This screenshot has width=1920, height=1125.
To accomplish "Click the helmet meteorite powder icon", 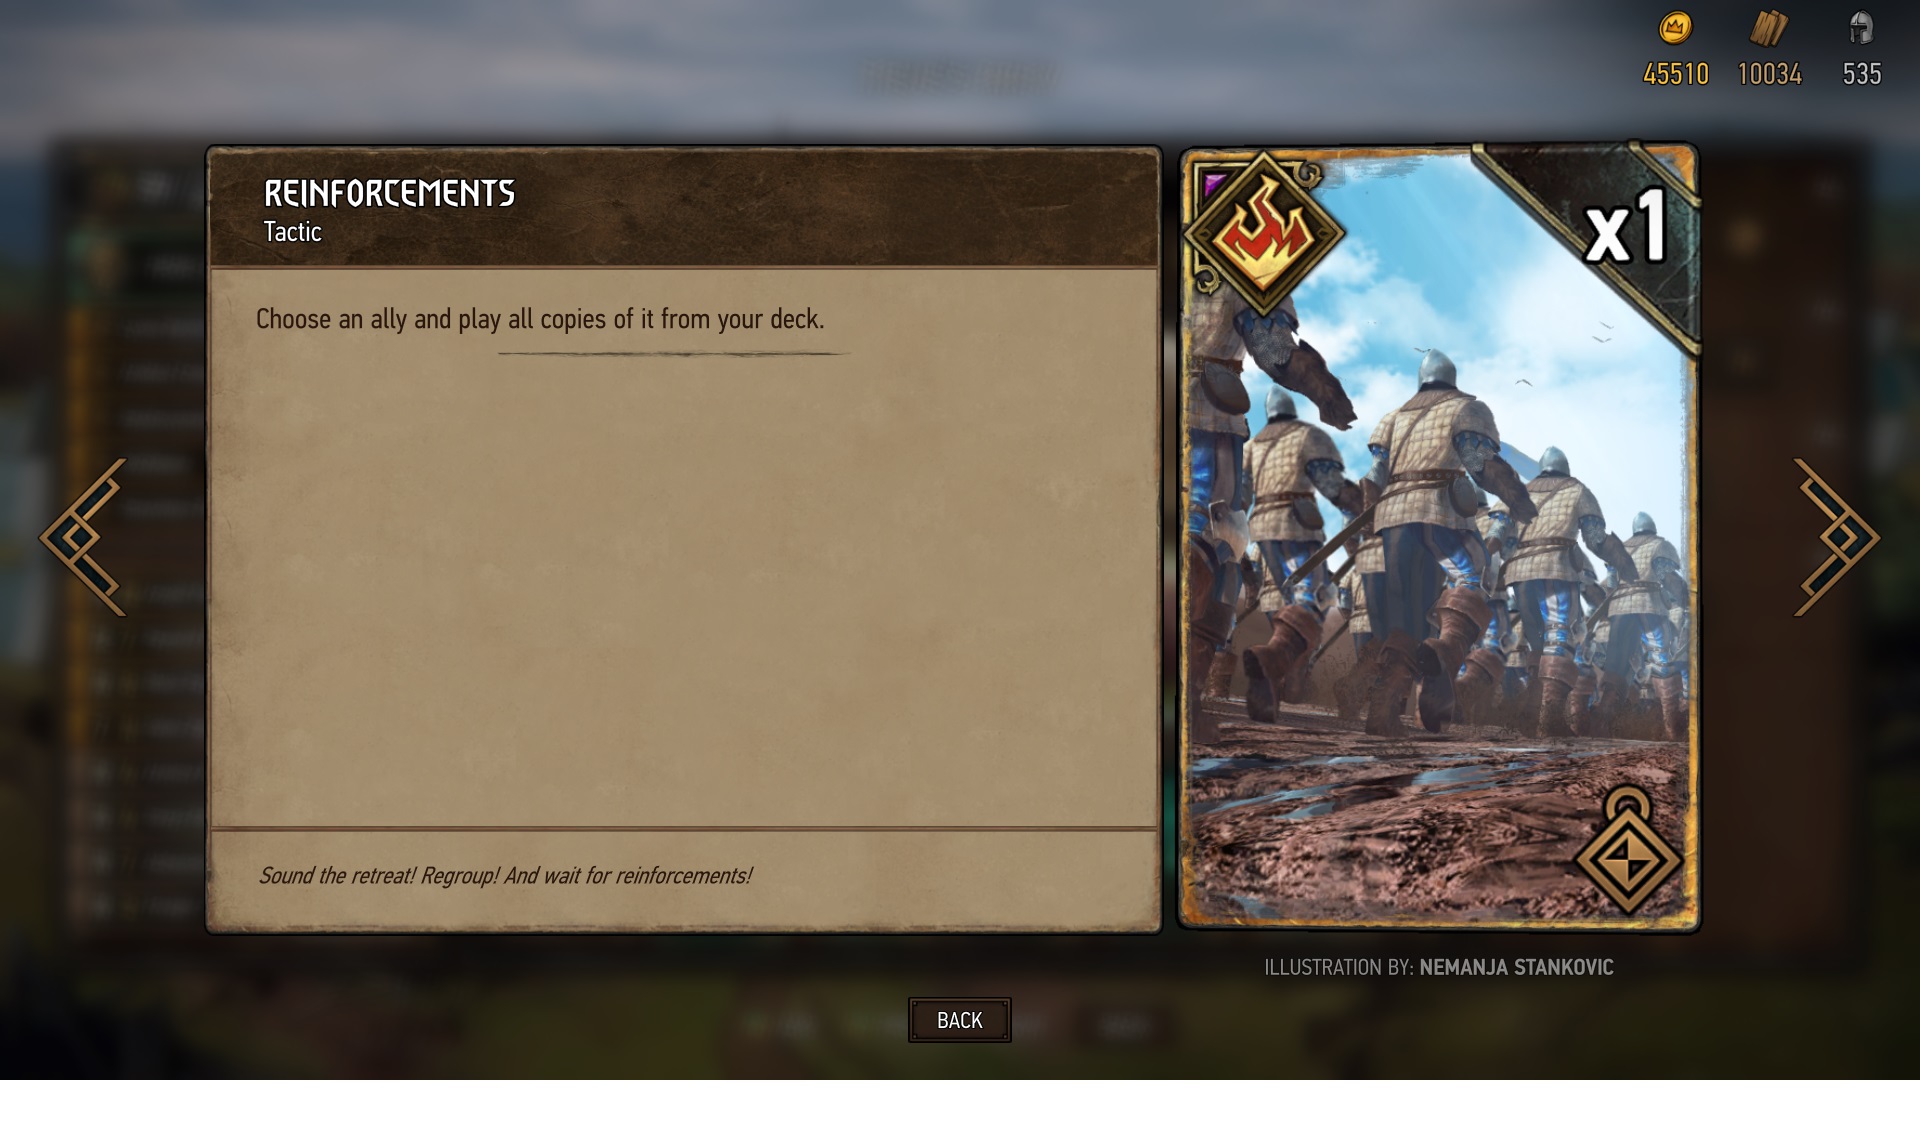I will pyautogui.click(x=1861, y=28).
